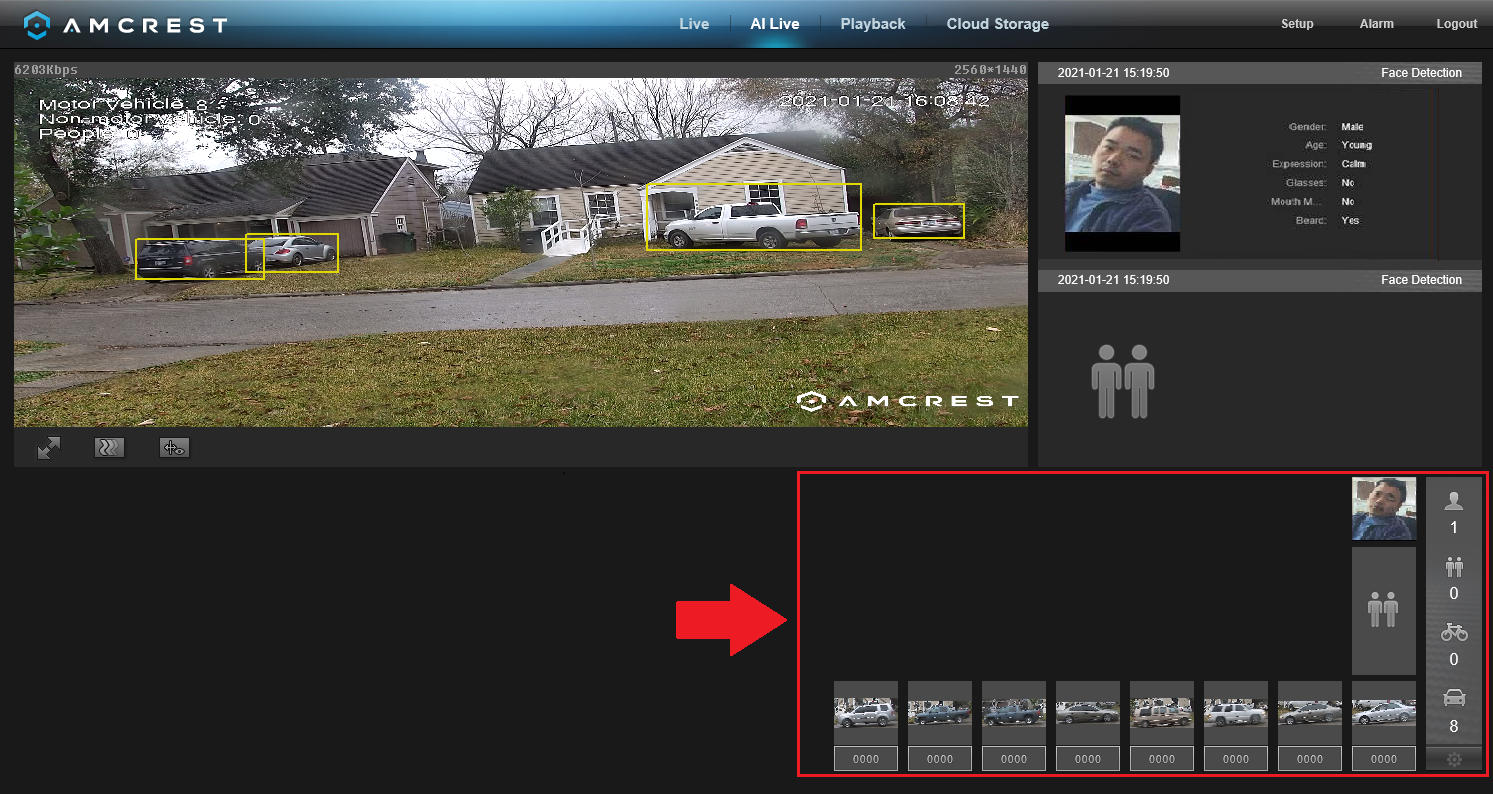
Task: Click the car motor vehicle count icon
Action: pyautogui.click(x=1453, y=698)
